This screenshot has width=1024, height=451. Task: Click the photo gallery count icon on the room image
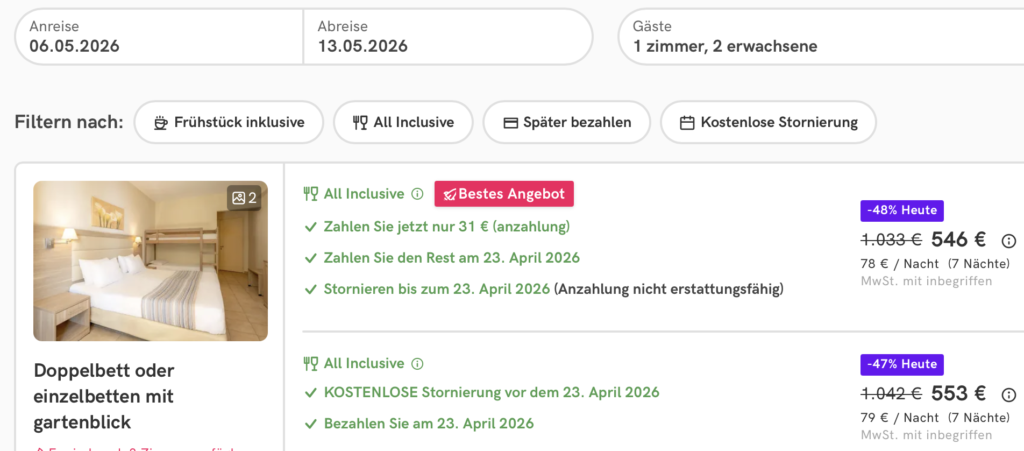click(x=245, y=198)
